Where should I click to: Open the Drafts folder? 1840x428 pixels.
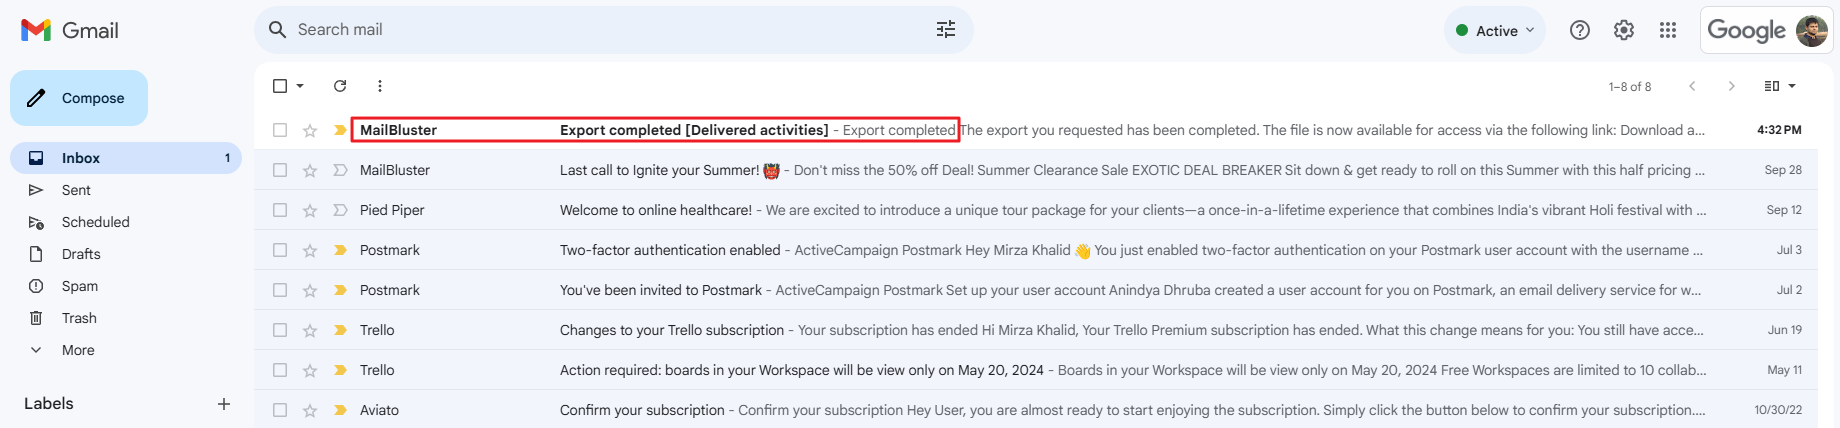click(x=81, y=254)
